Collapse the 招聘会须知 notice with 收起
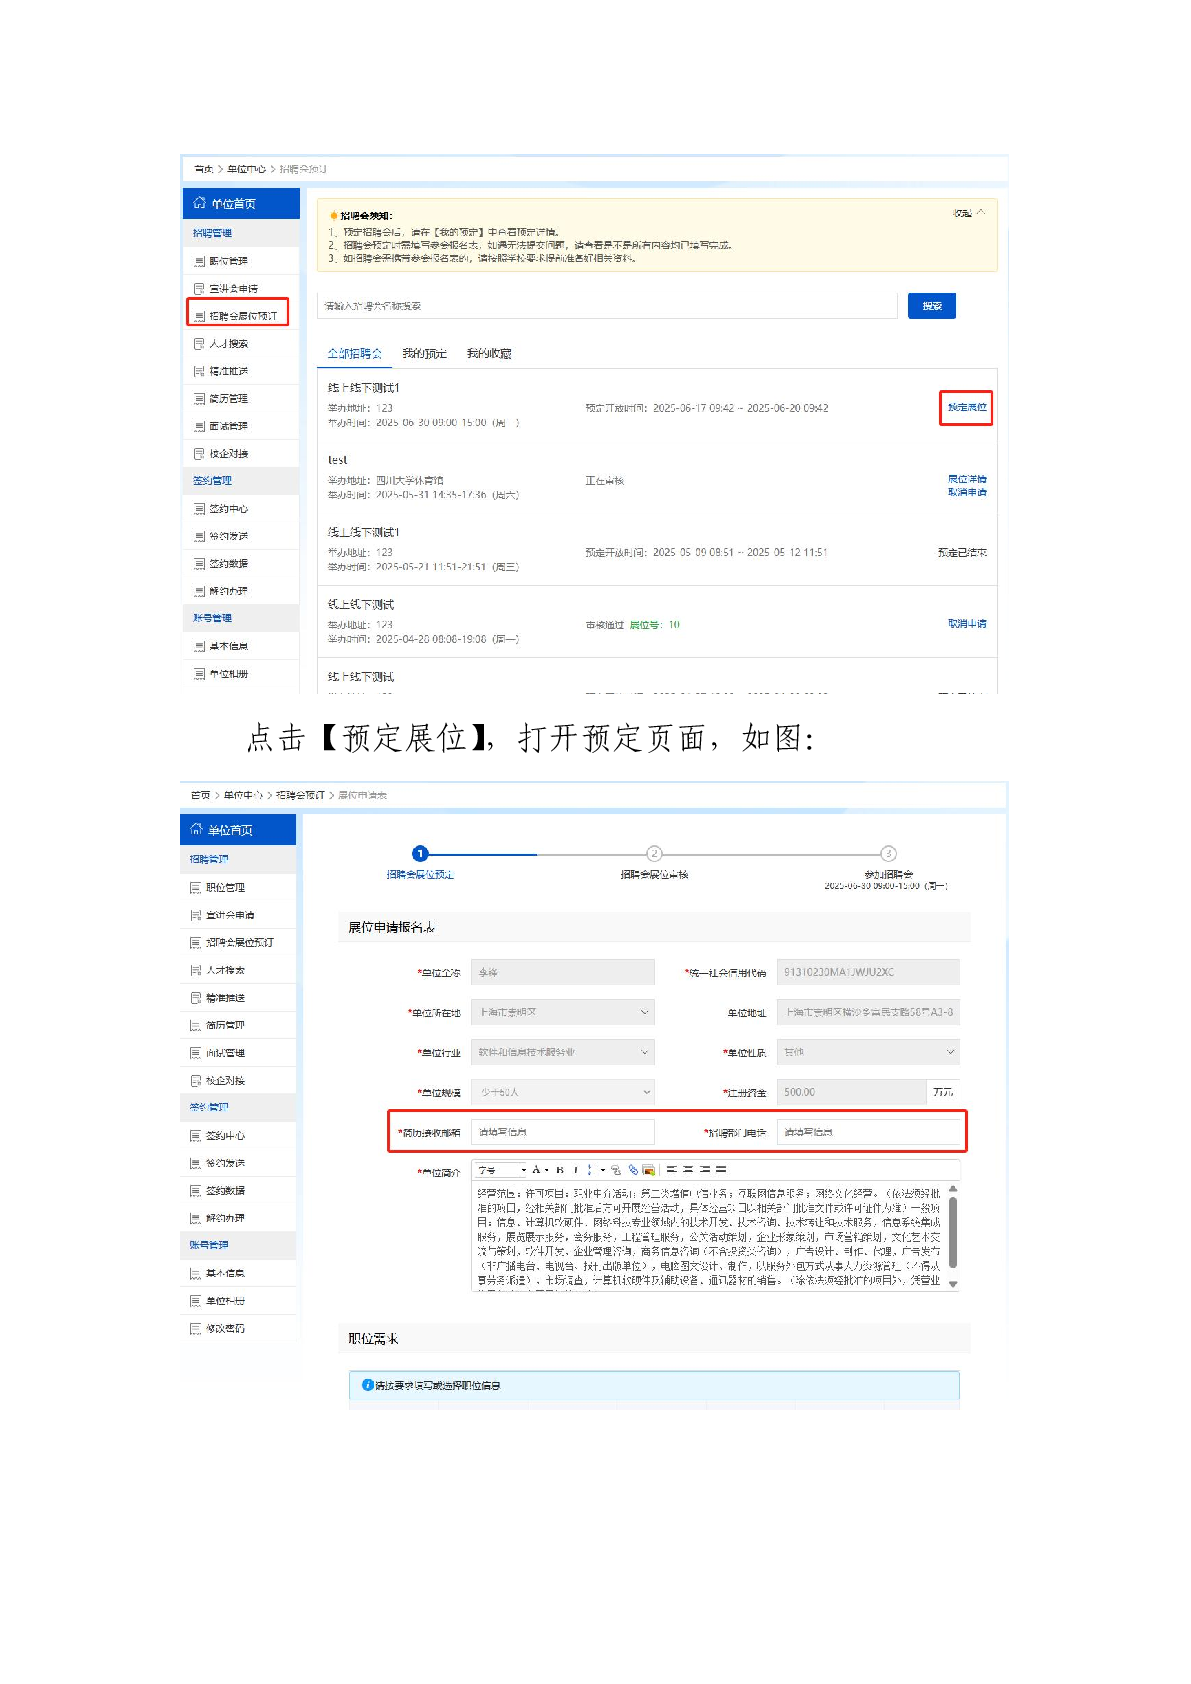 (x=967, y=213)
